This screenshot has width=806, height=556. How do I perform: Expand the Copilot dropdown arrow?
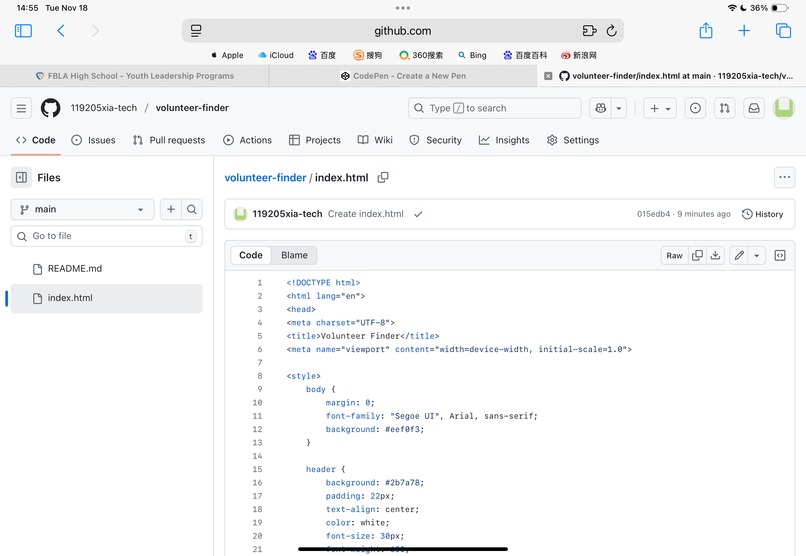coord(619,108)
